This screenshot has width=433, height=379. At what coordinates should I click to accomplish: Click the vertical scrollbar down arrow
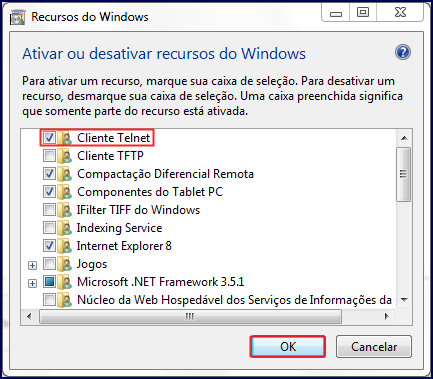pyautogui.click(x=404, y=300)
